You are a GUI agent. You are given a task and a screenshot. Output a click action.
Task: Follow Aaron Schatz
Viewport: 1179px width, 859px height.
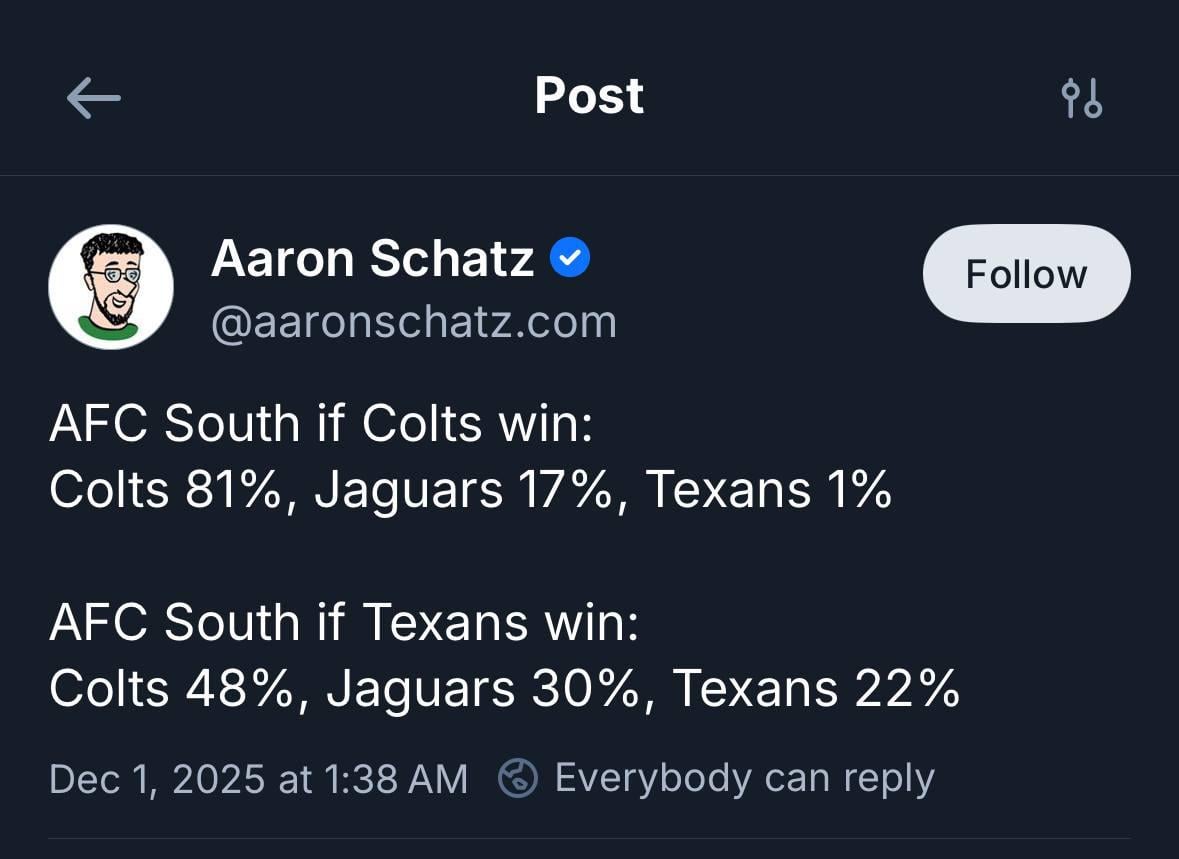point(1026,274)
